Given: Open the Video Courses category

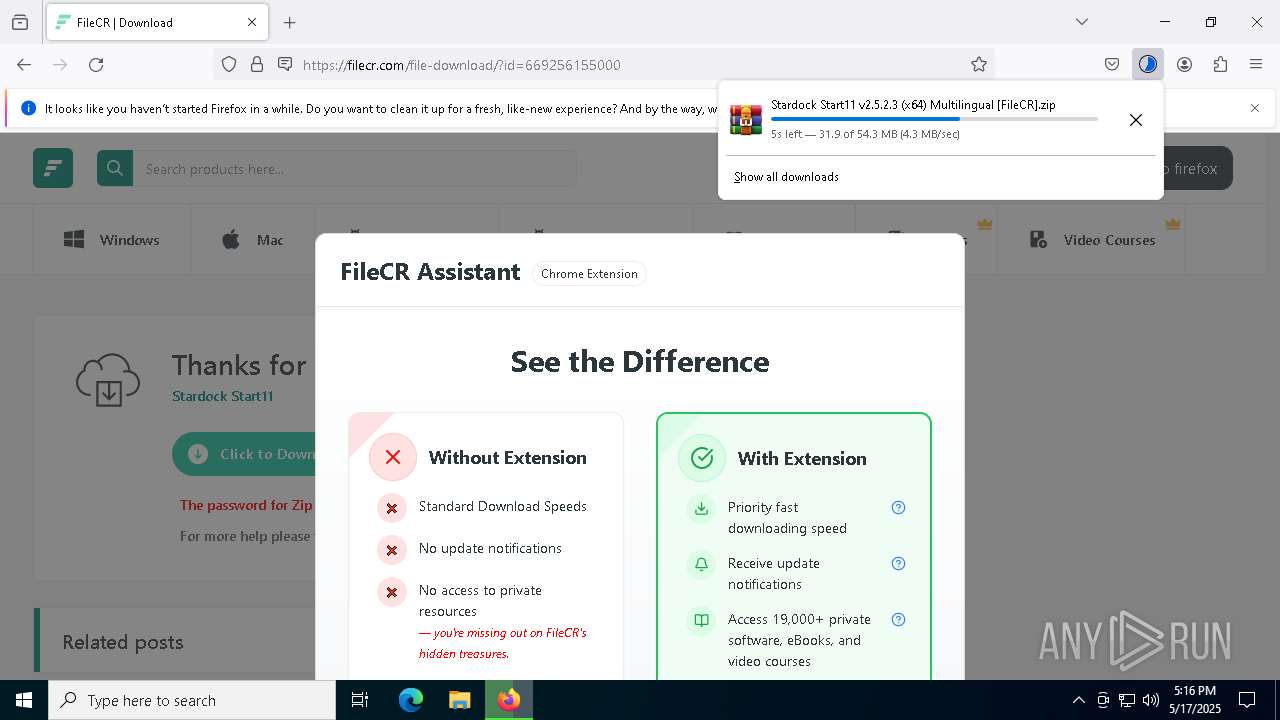Looking at the screenshot, I should point(1092,240).
